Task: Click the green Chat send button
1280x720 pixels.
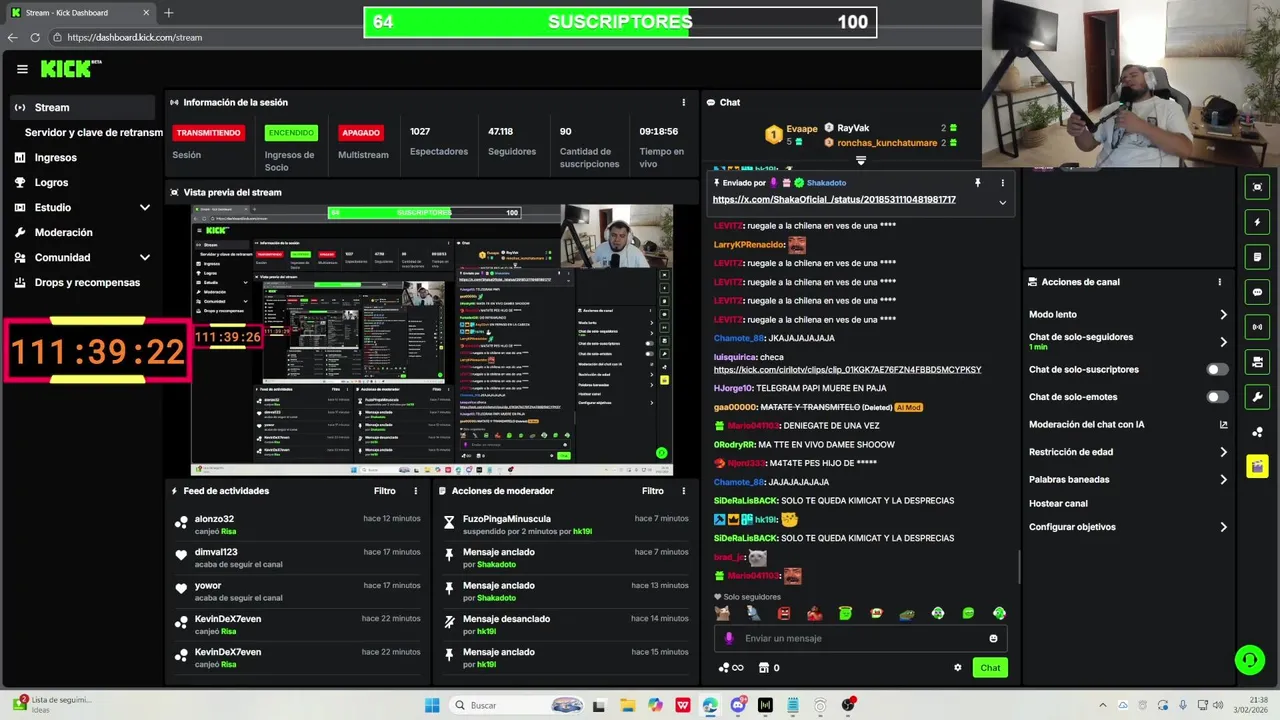Action: click(x=990, y=668)
